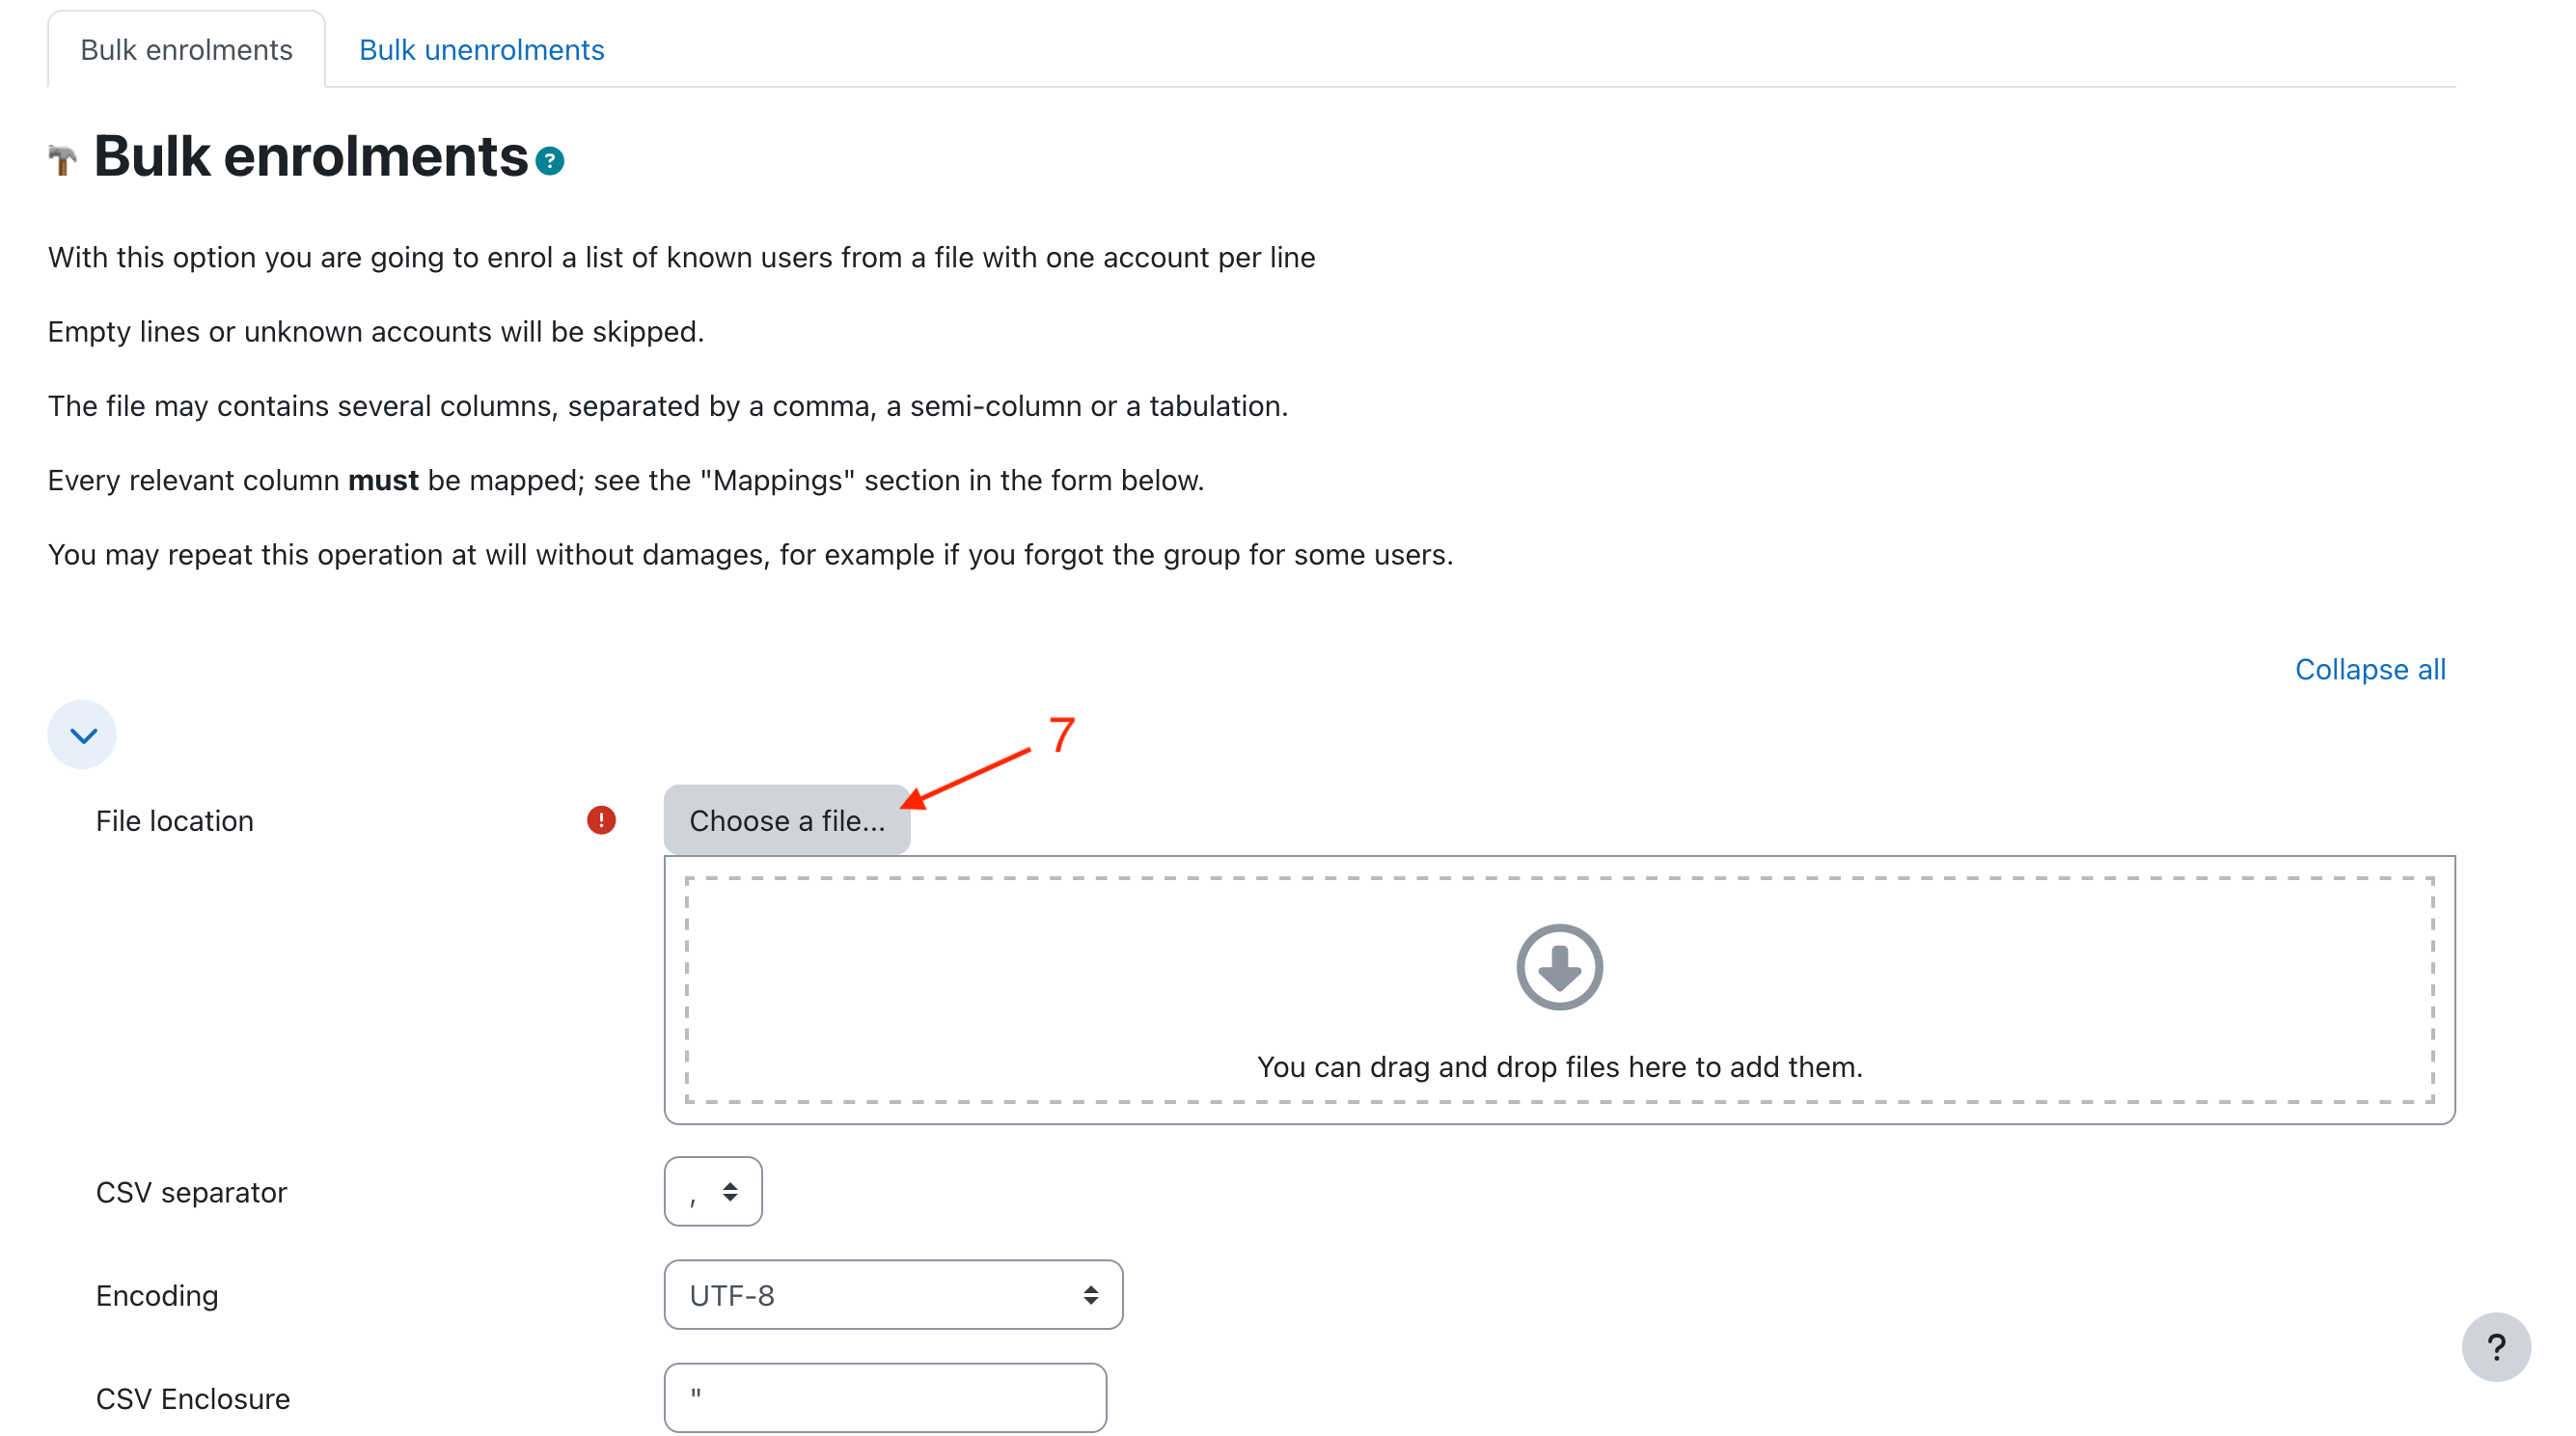The image size is (2576, 1436).
Task: Click the hammer icon beside the heading
Action: (x=62, y=159)
